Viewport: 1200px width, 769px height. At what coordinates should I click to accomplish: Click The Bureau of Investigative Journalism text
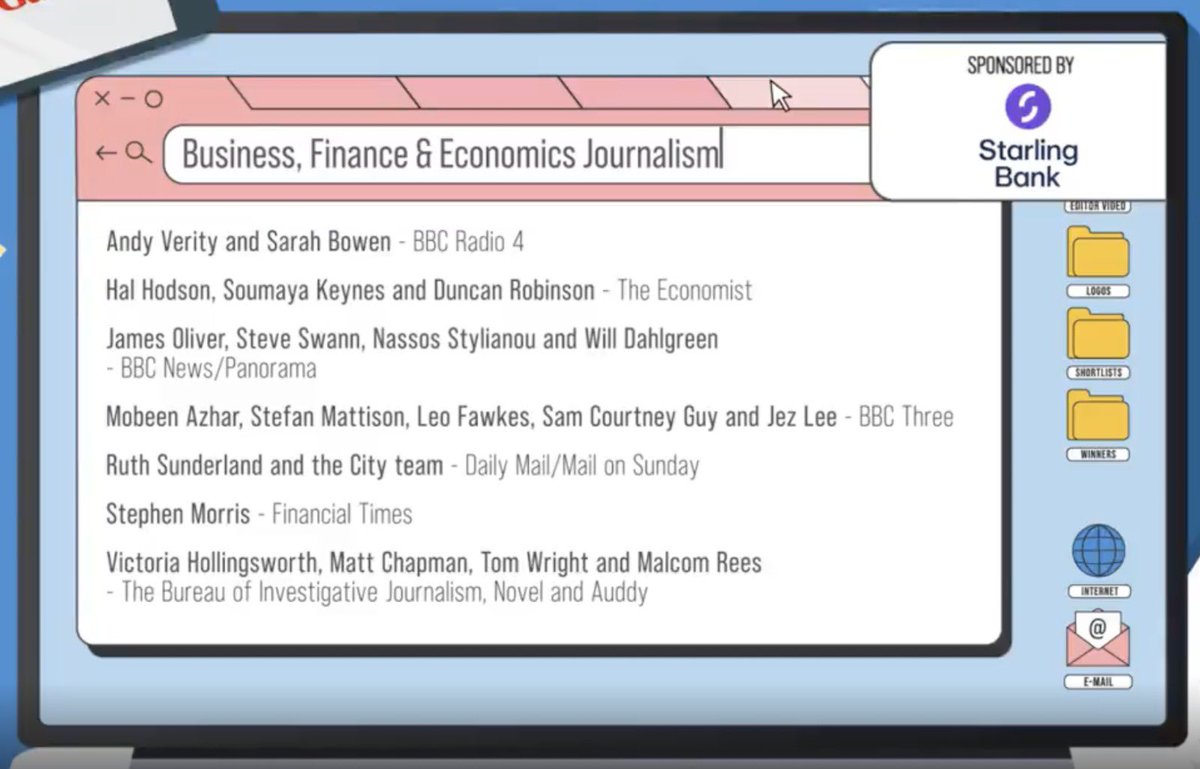pos(384,592)
